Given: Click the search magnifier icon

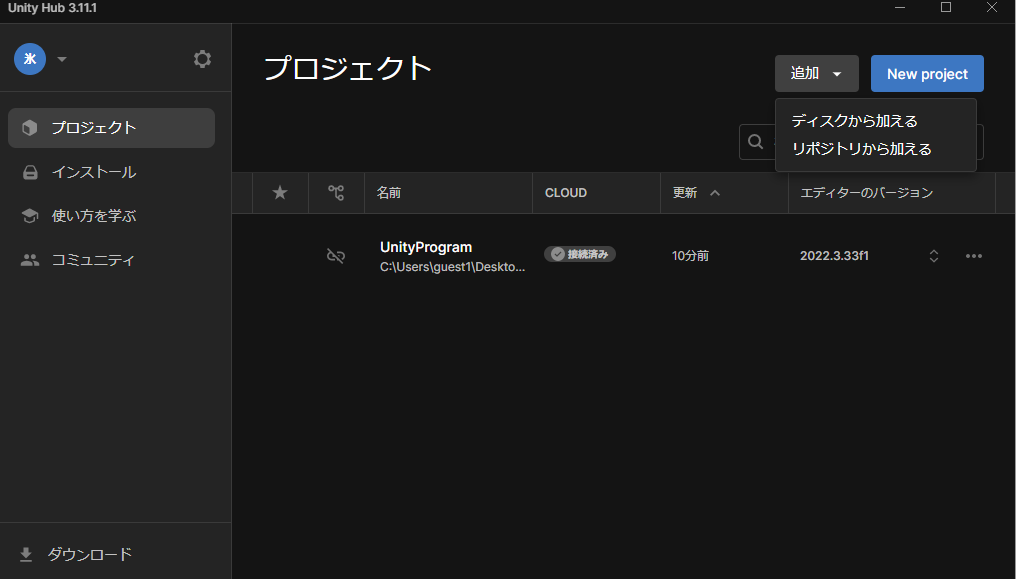Looking at the screenshot, I should [x=756, y=142].
